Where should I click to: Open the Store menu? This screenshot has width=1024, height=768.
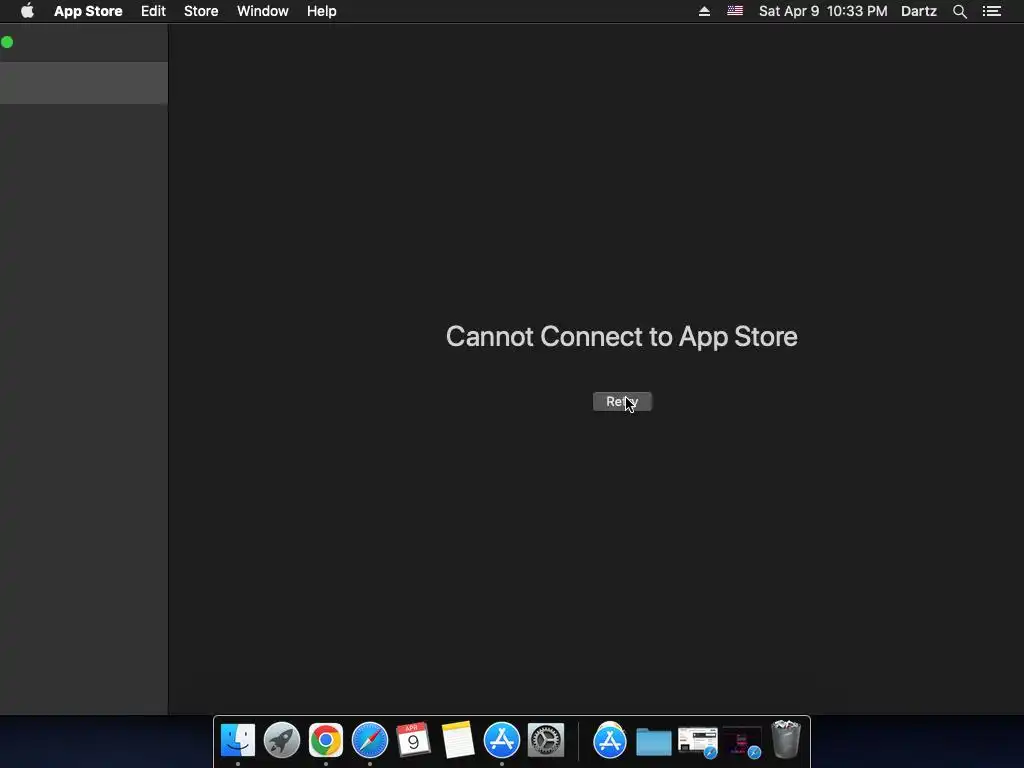[201, 11]
